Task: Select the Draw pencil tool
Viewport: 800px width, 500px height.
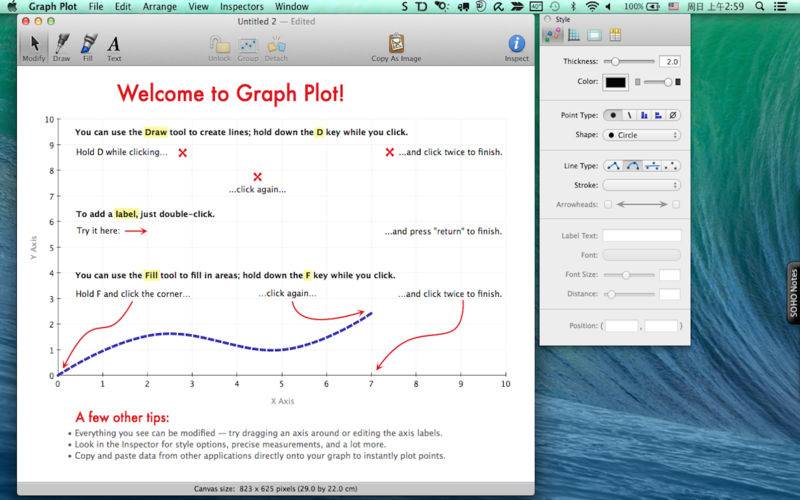Action: pos(61,48)
